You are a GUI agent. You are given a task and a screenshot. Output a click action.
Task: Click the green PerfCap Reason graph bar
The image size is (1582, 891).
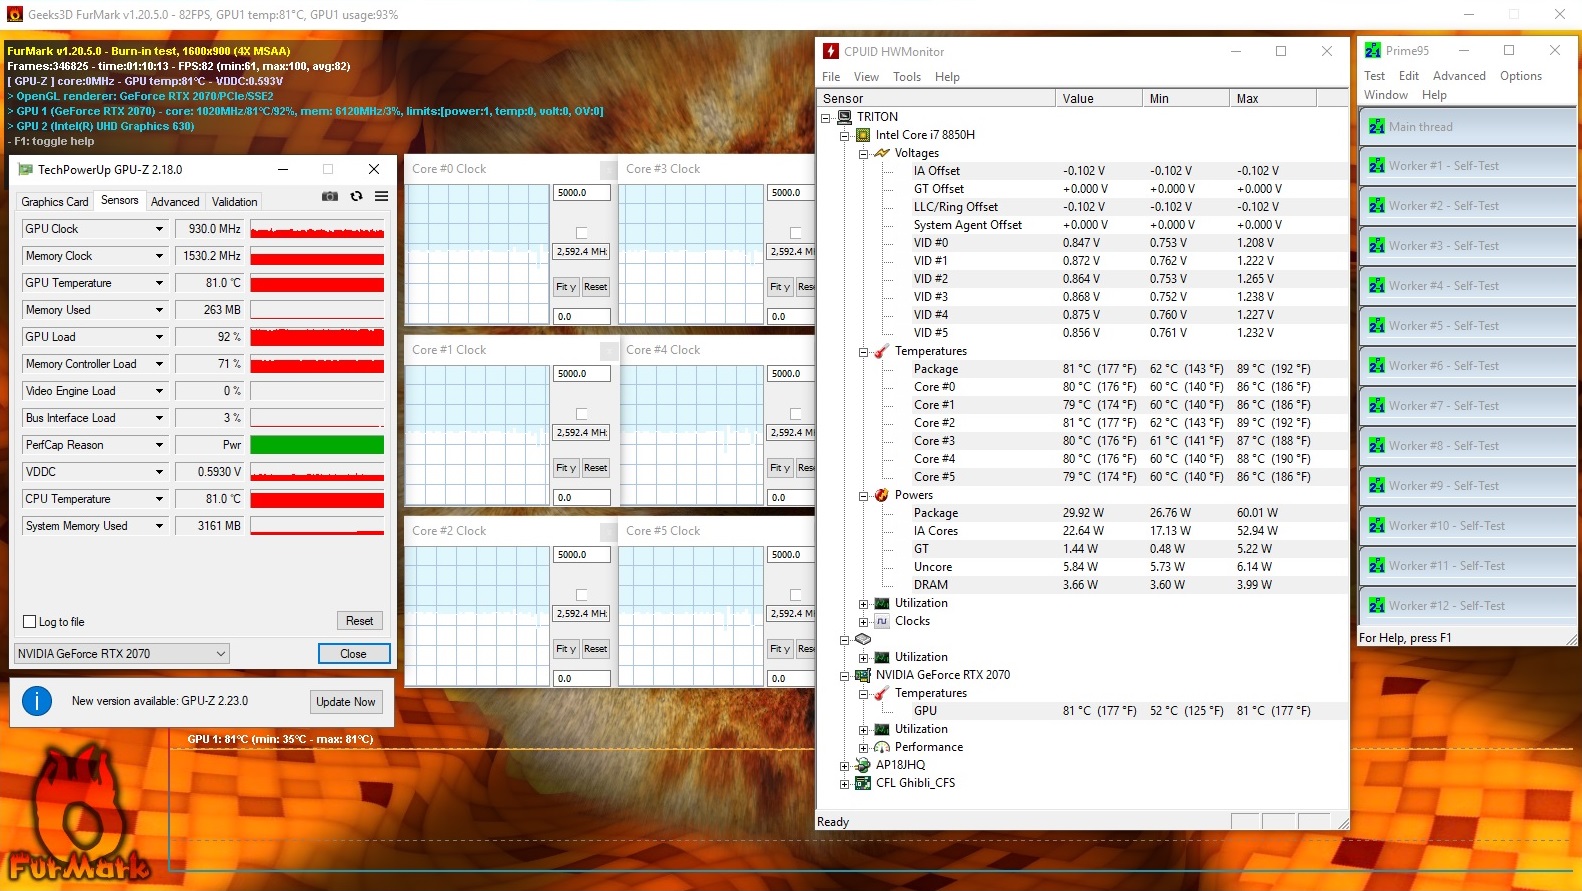tap(317, 445)
